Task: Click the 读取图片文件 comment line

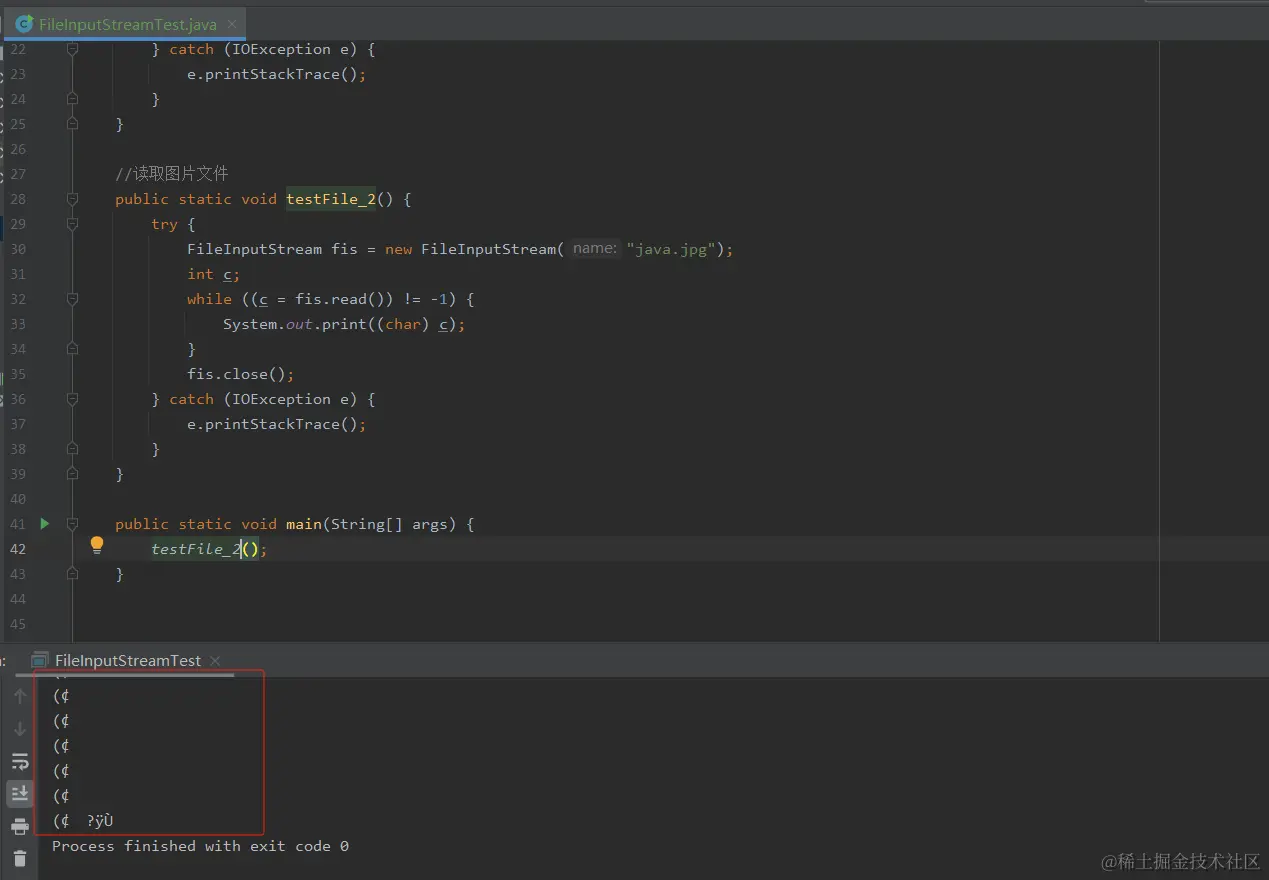Action: pyautogui.click(x=172, y=174)
